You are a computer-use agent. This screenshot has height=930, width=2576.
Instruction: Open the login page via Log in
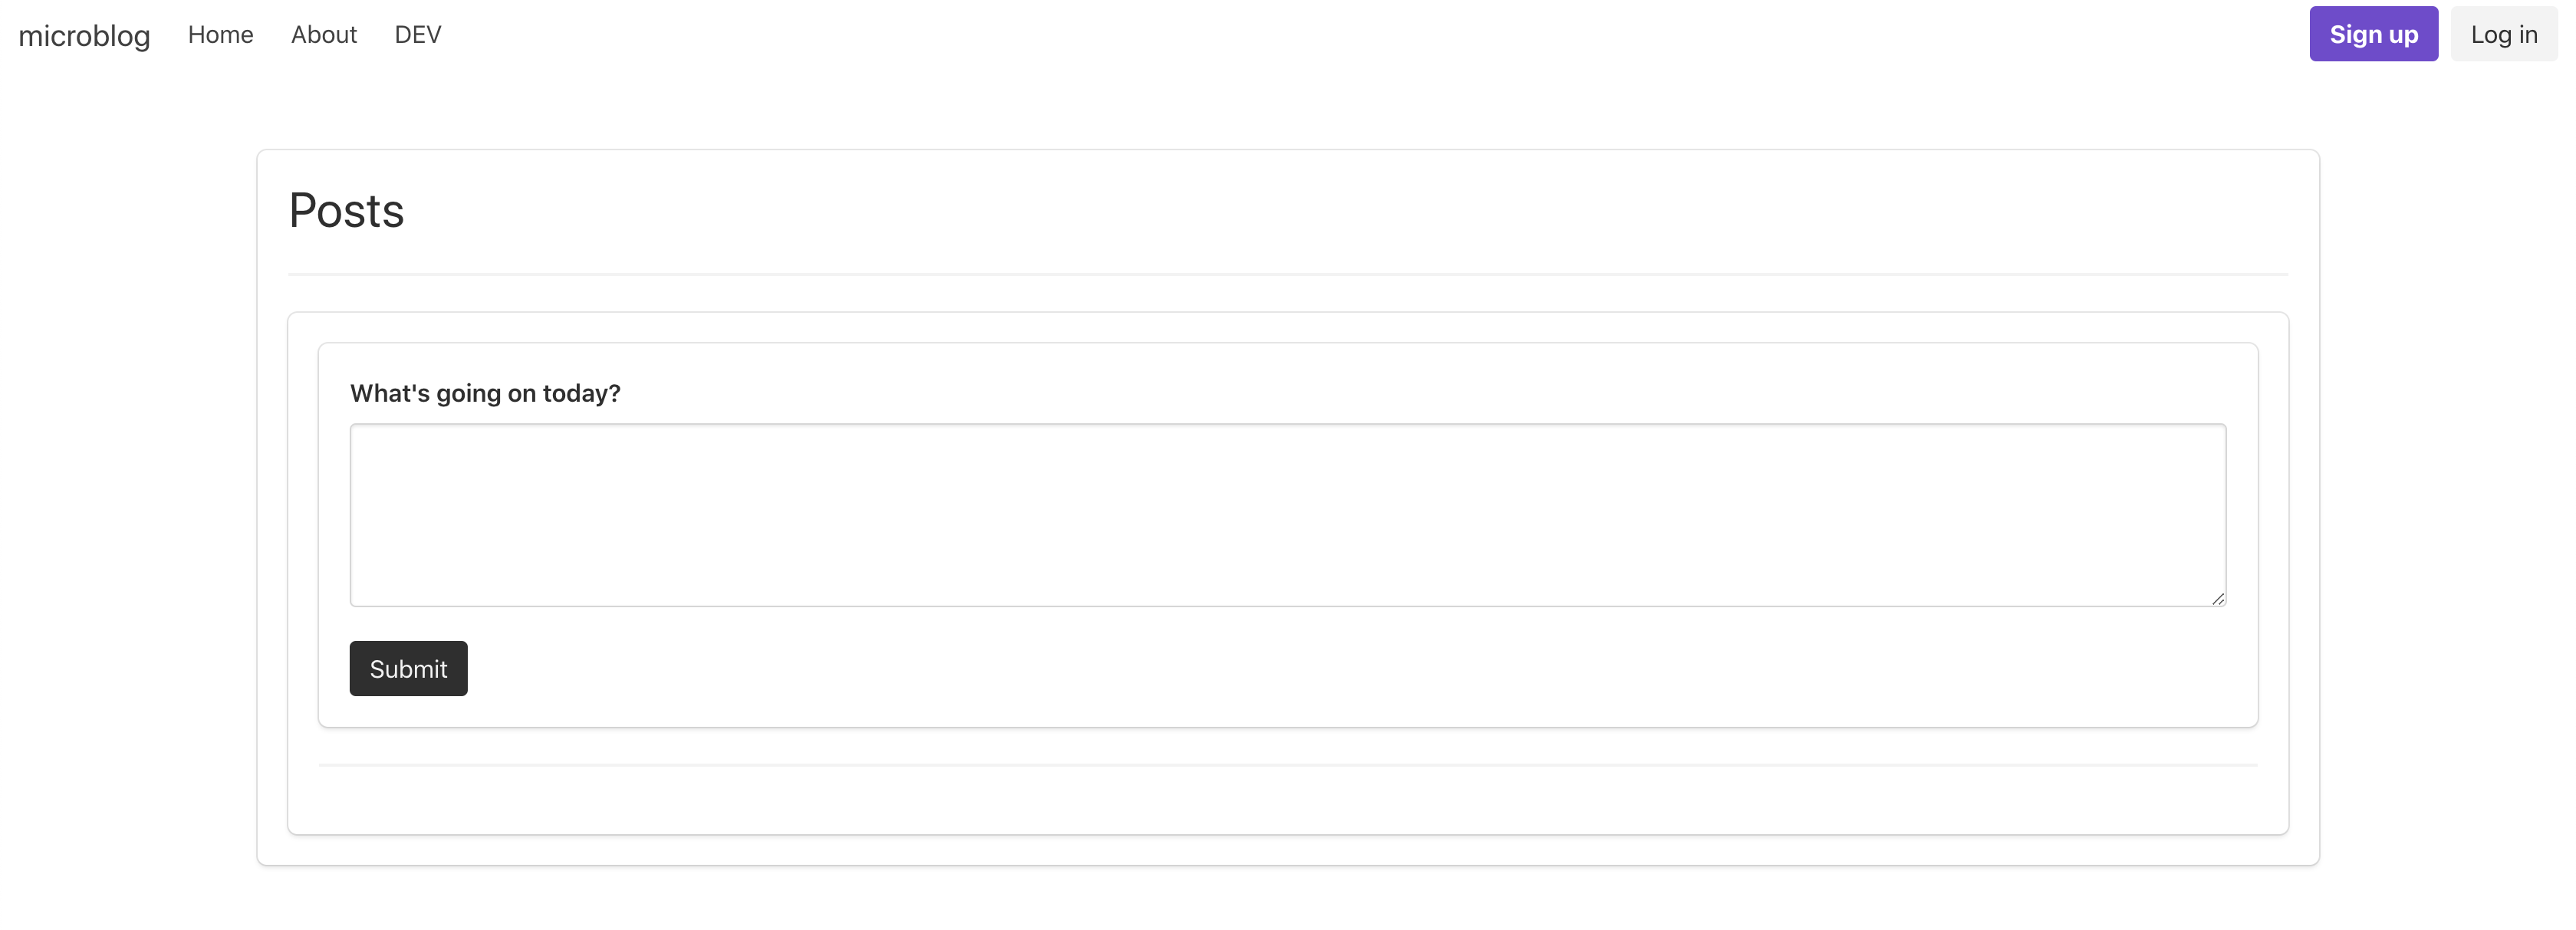[2503, 34]
